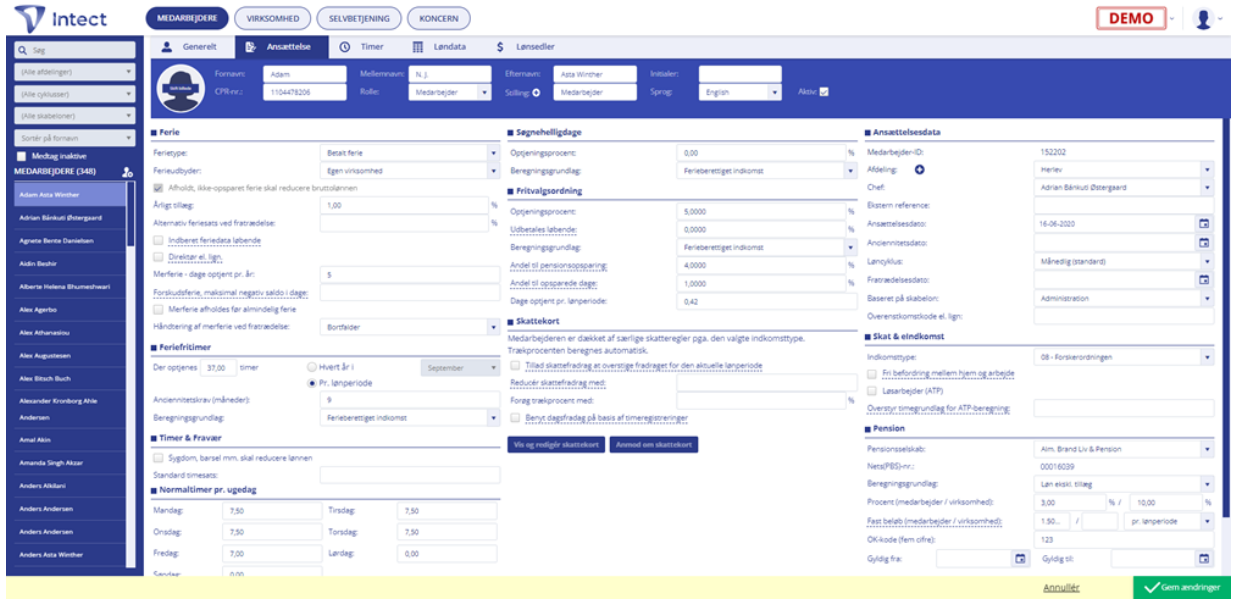The image size is (1233, 602).
Task: Open calendar picker for Gyldig fra
Action: point(1020,559)
